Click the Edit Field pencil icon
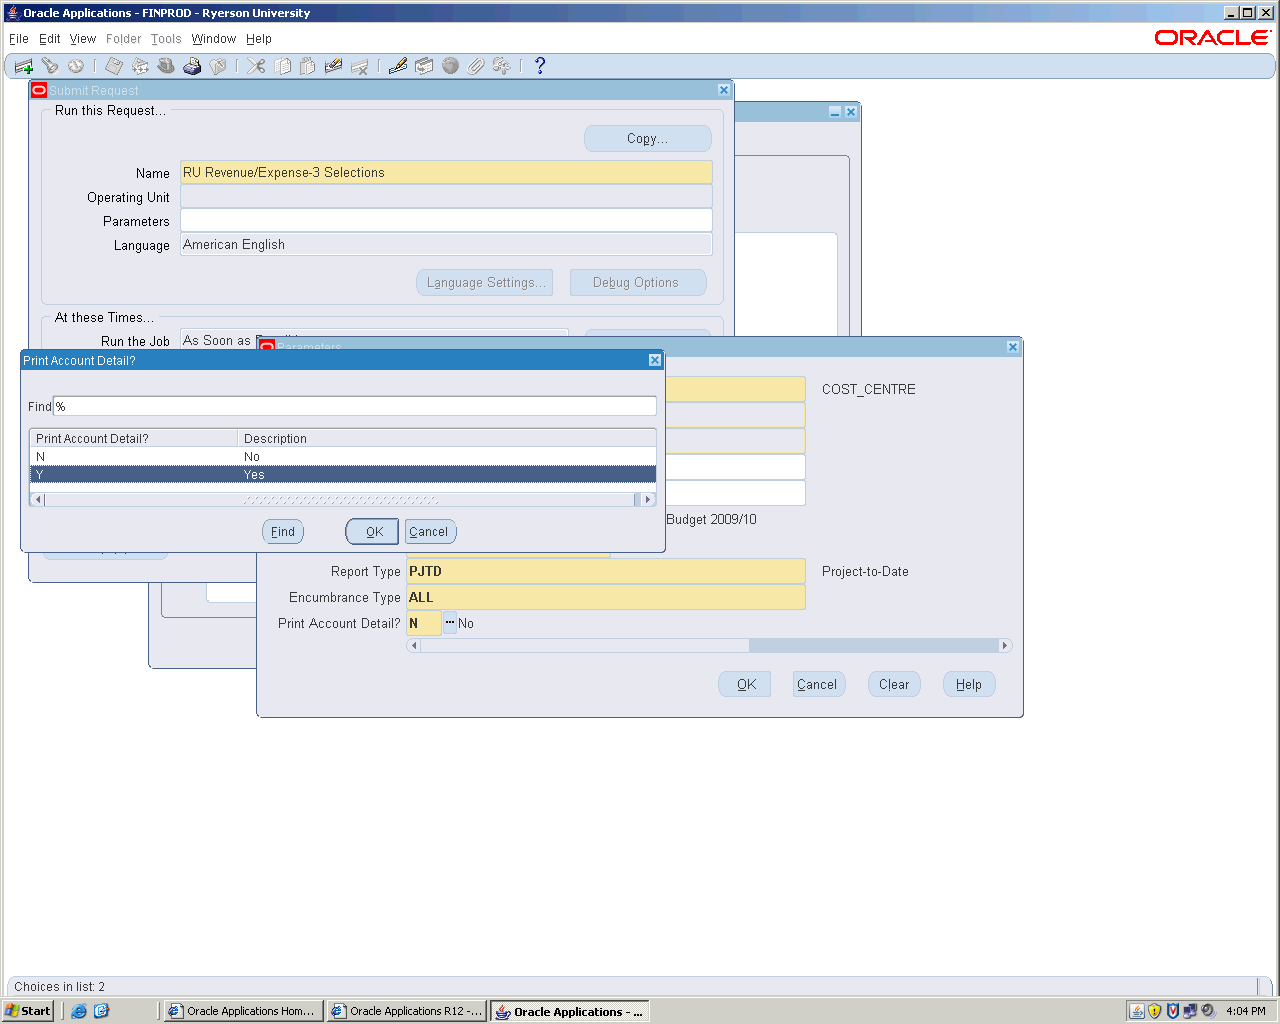The height and width of the screenshot is (1024, 1280). [398, 66]
